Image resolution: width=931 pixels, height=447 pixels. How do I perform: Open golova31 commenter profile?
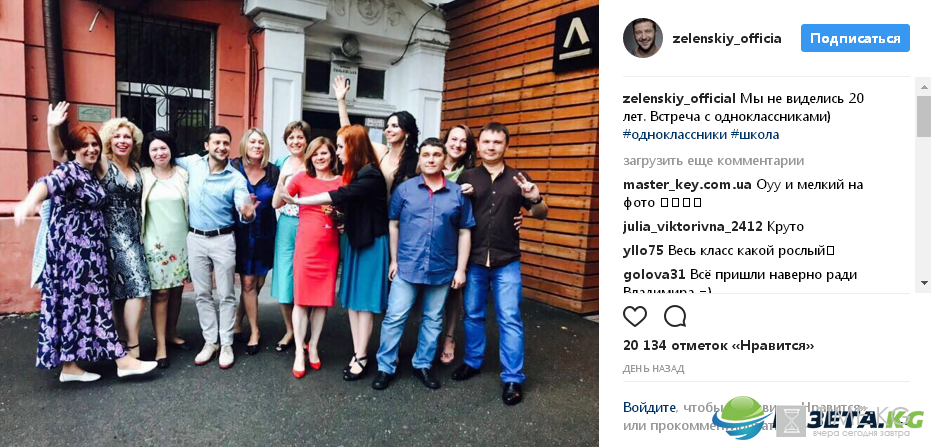coord(656,275)
